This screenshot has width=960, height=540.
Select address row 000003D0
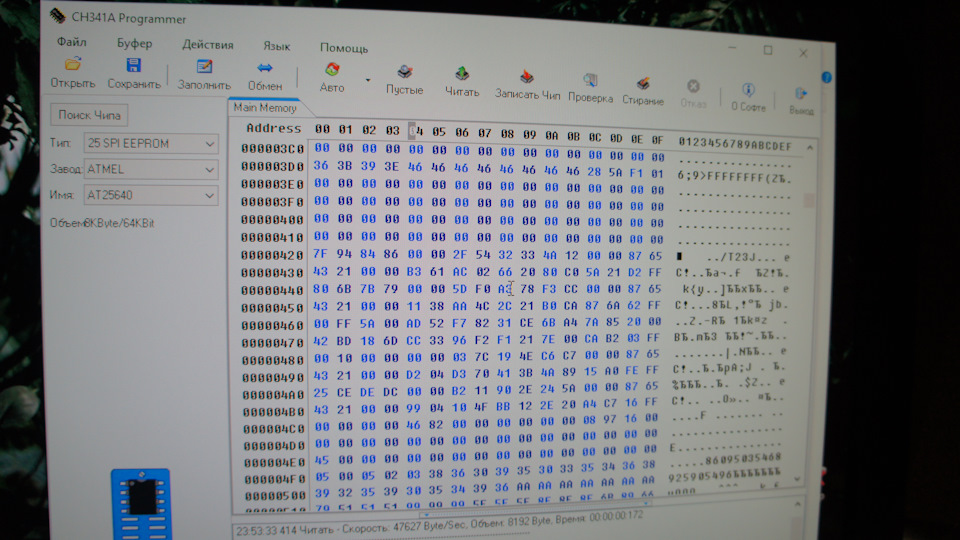click(x=272, y=166)
